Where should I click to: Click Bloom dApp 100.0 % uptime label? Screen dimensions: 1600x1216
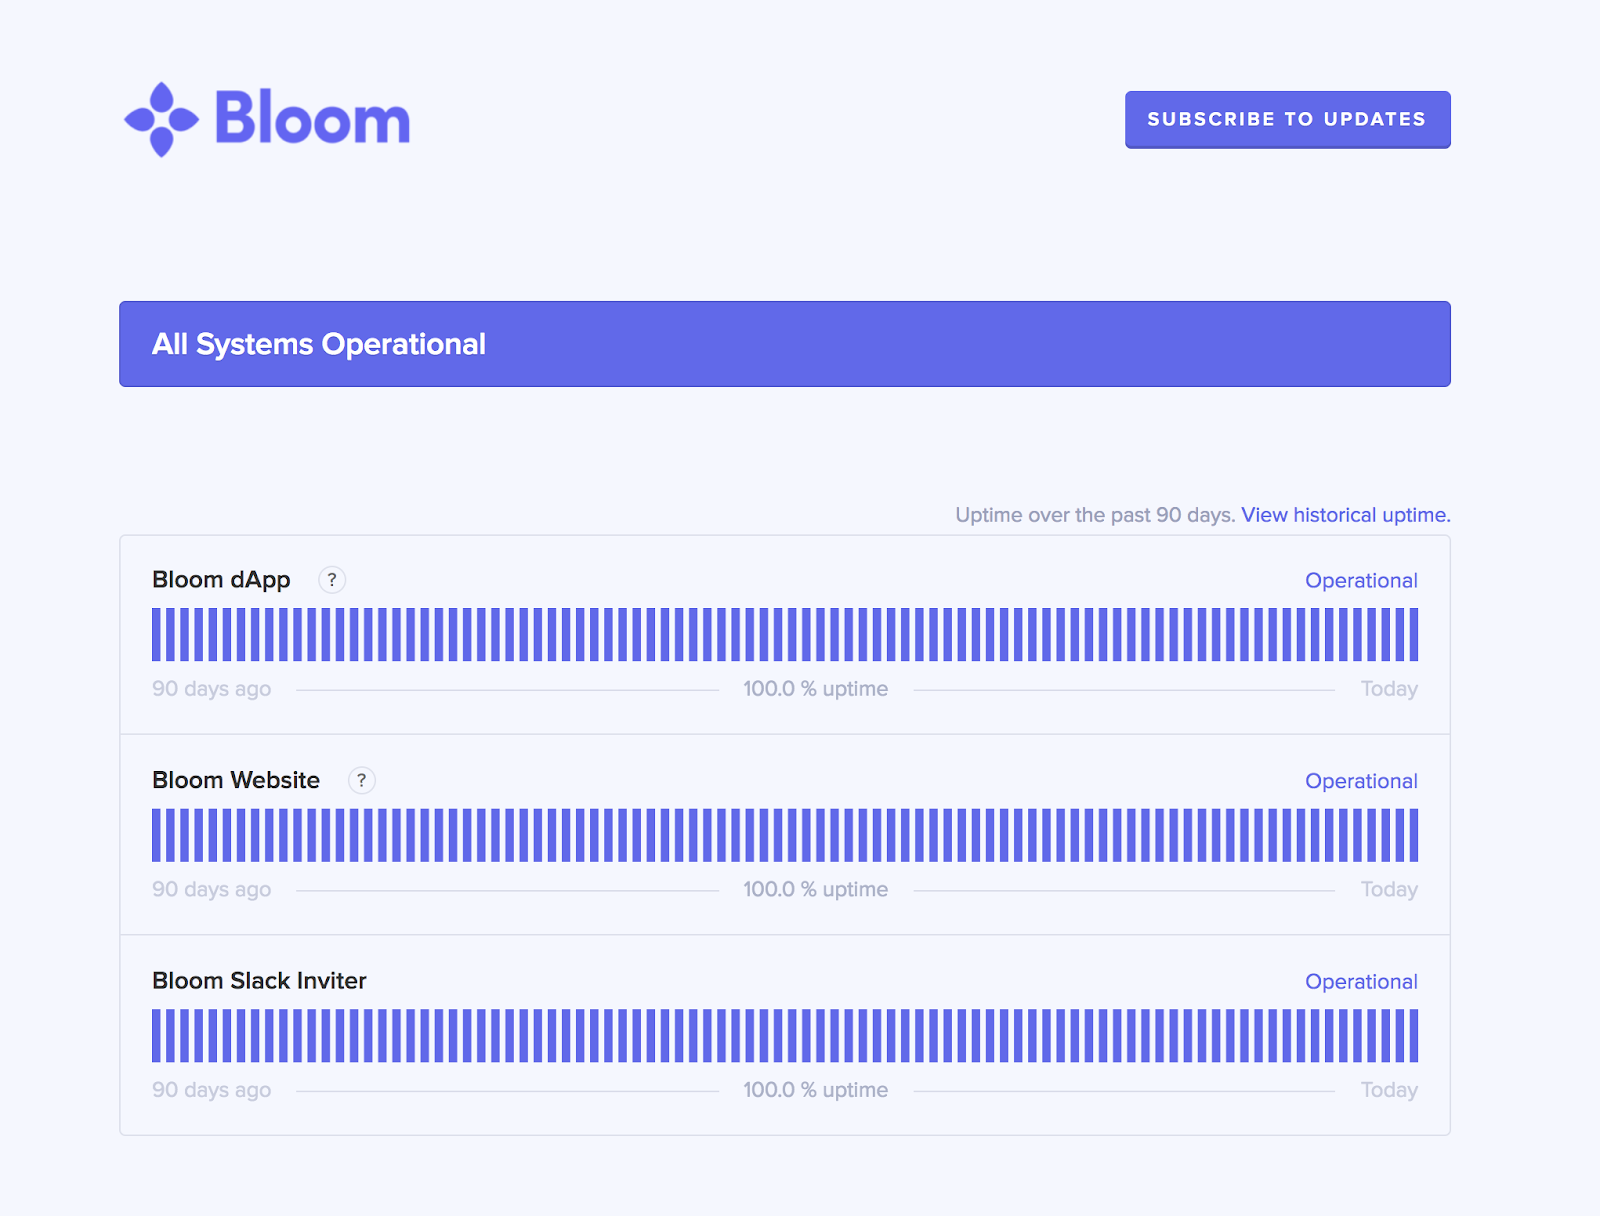[x=815, y=689]
